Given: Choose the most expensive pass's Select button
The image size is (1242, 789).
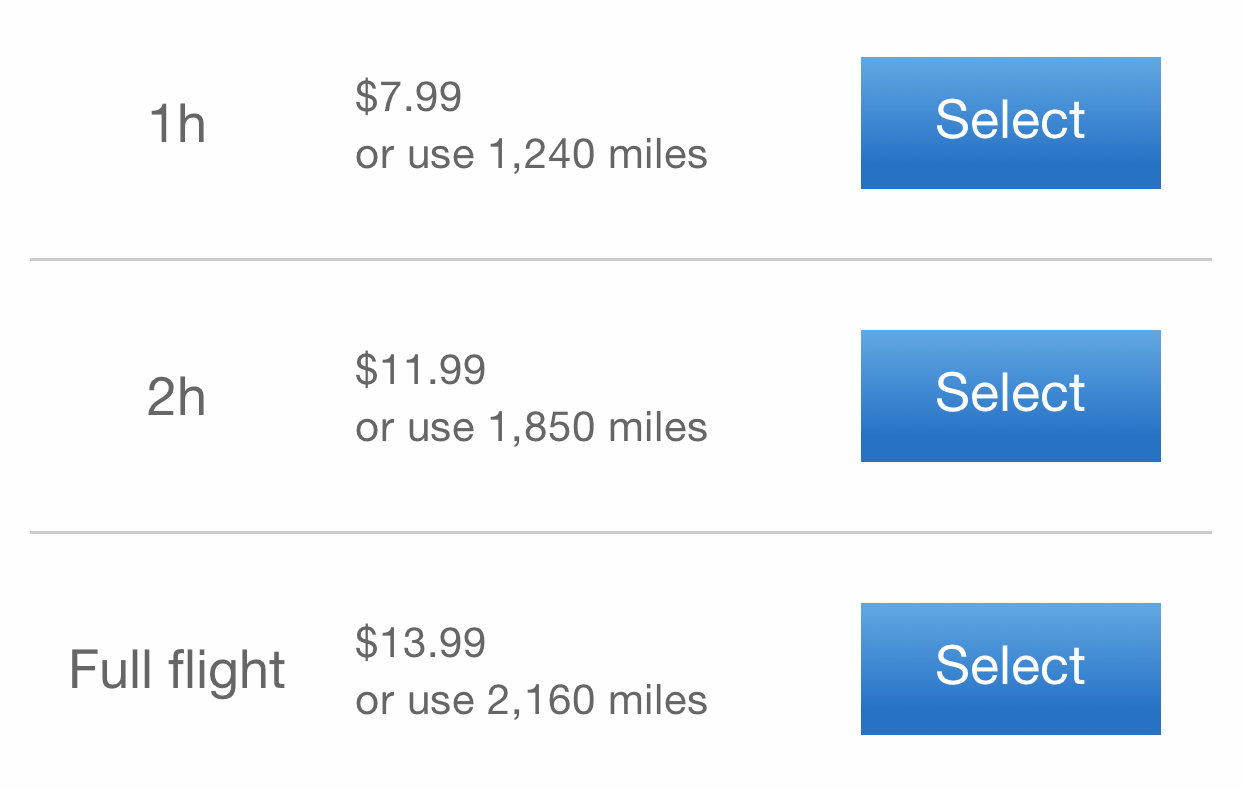Looking at the screenshot, I should pos(1010,669).
